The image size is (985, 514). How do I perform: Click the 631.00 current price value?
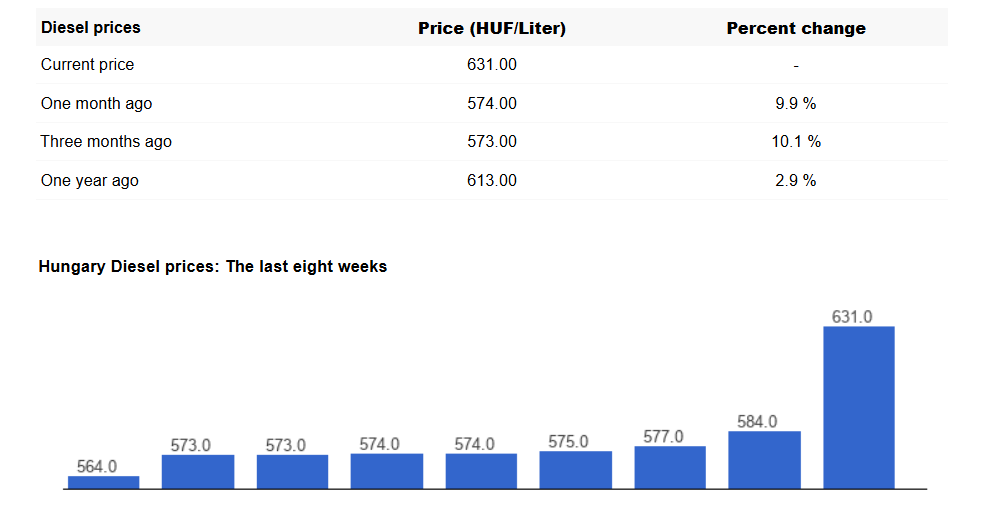pyautogui.click(x=492, y=65)
